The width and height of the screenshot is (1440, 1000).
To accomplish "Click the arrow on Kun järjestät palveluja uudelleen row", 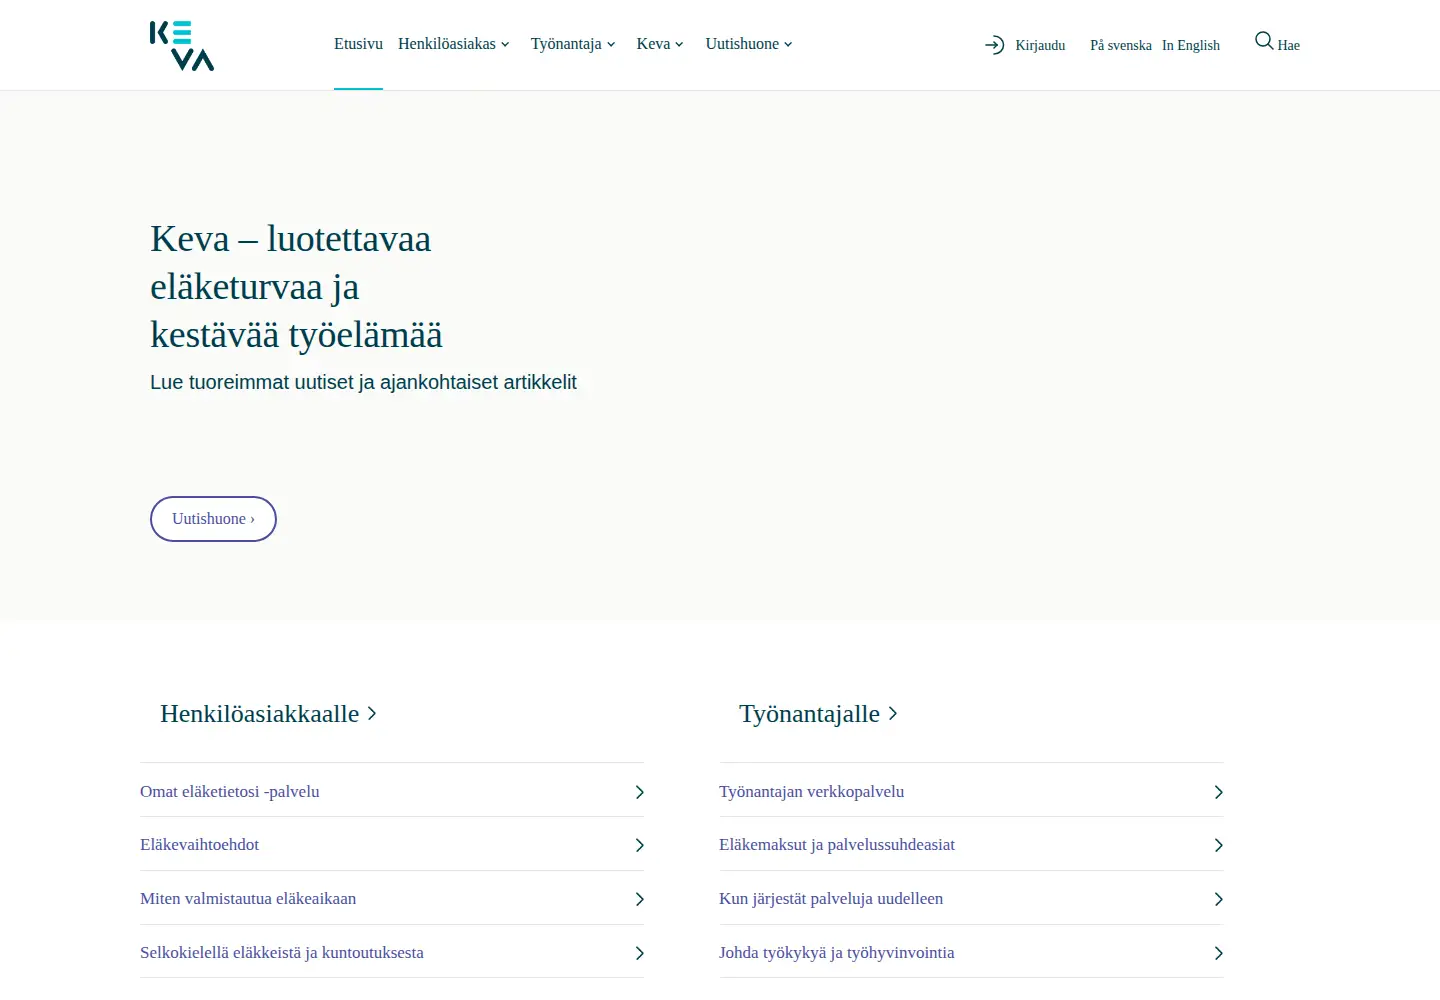I will coord(1218,899).
